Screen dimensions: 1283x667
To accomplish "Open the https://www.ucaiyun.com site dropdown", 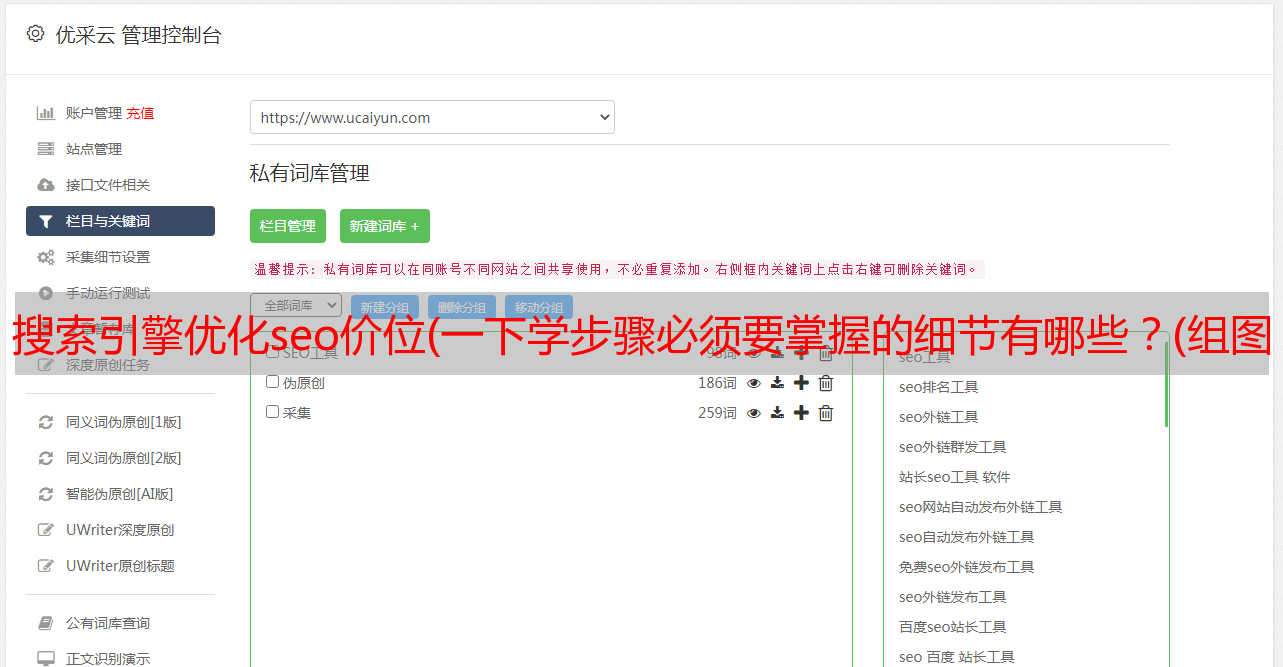I will click(432, 117).
